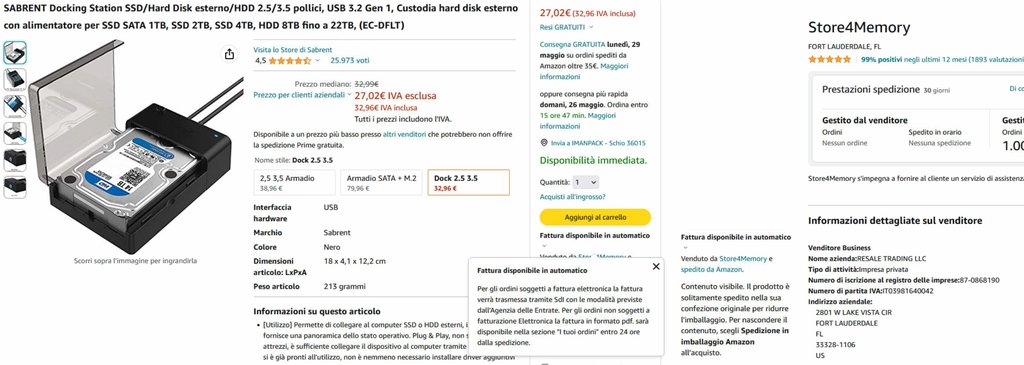Choose the Dock 2.5 3.5 style option
Screen dimensions: 1024x365
point(468,182)
